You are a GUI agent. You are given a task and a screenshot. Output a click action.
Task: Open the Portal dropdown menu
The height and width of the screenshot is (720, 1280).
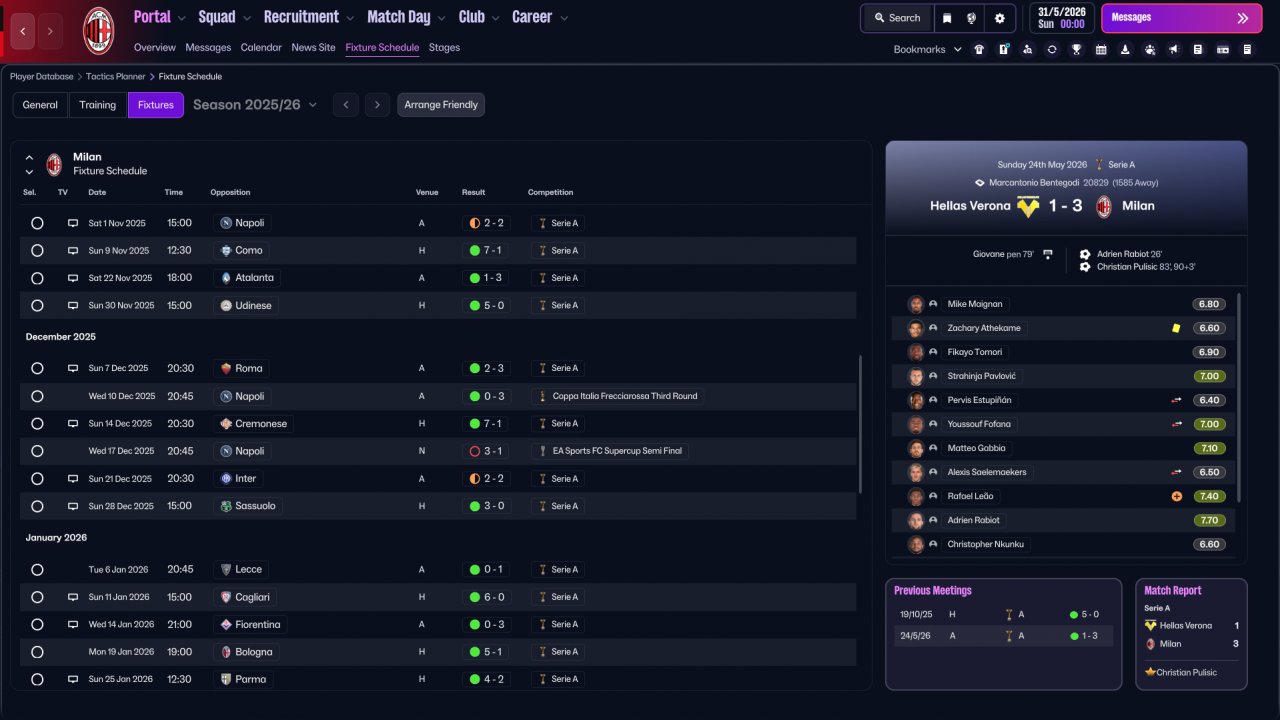tap(159, 17)
